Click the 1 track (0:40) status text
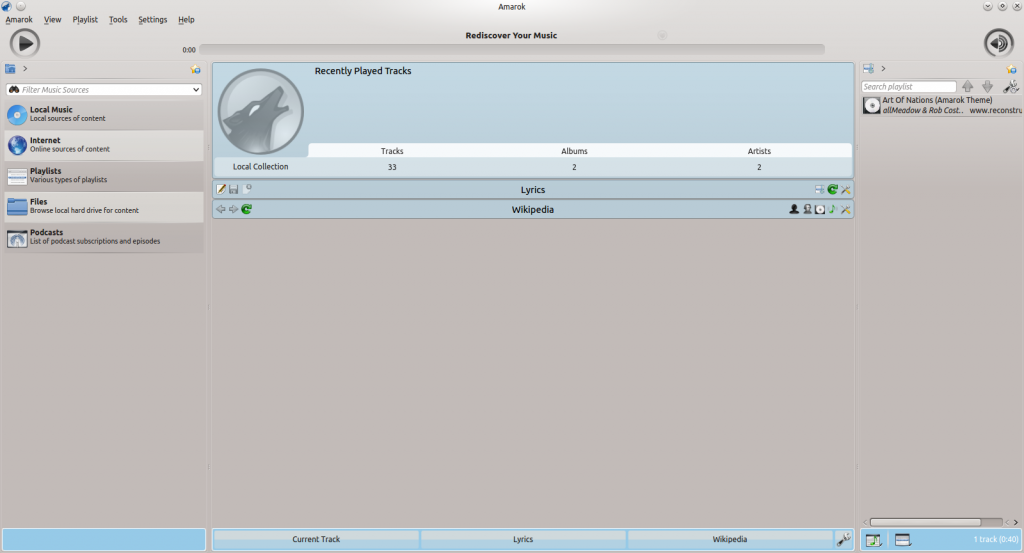 (996, 539)
